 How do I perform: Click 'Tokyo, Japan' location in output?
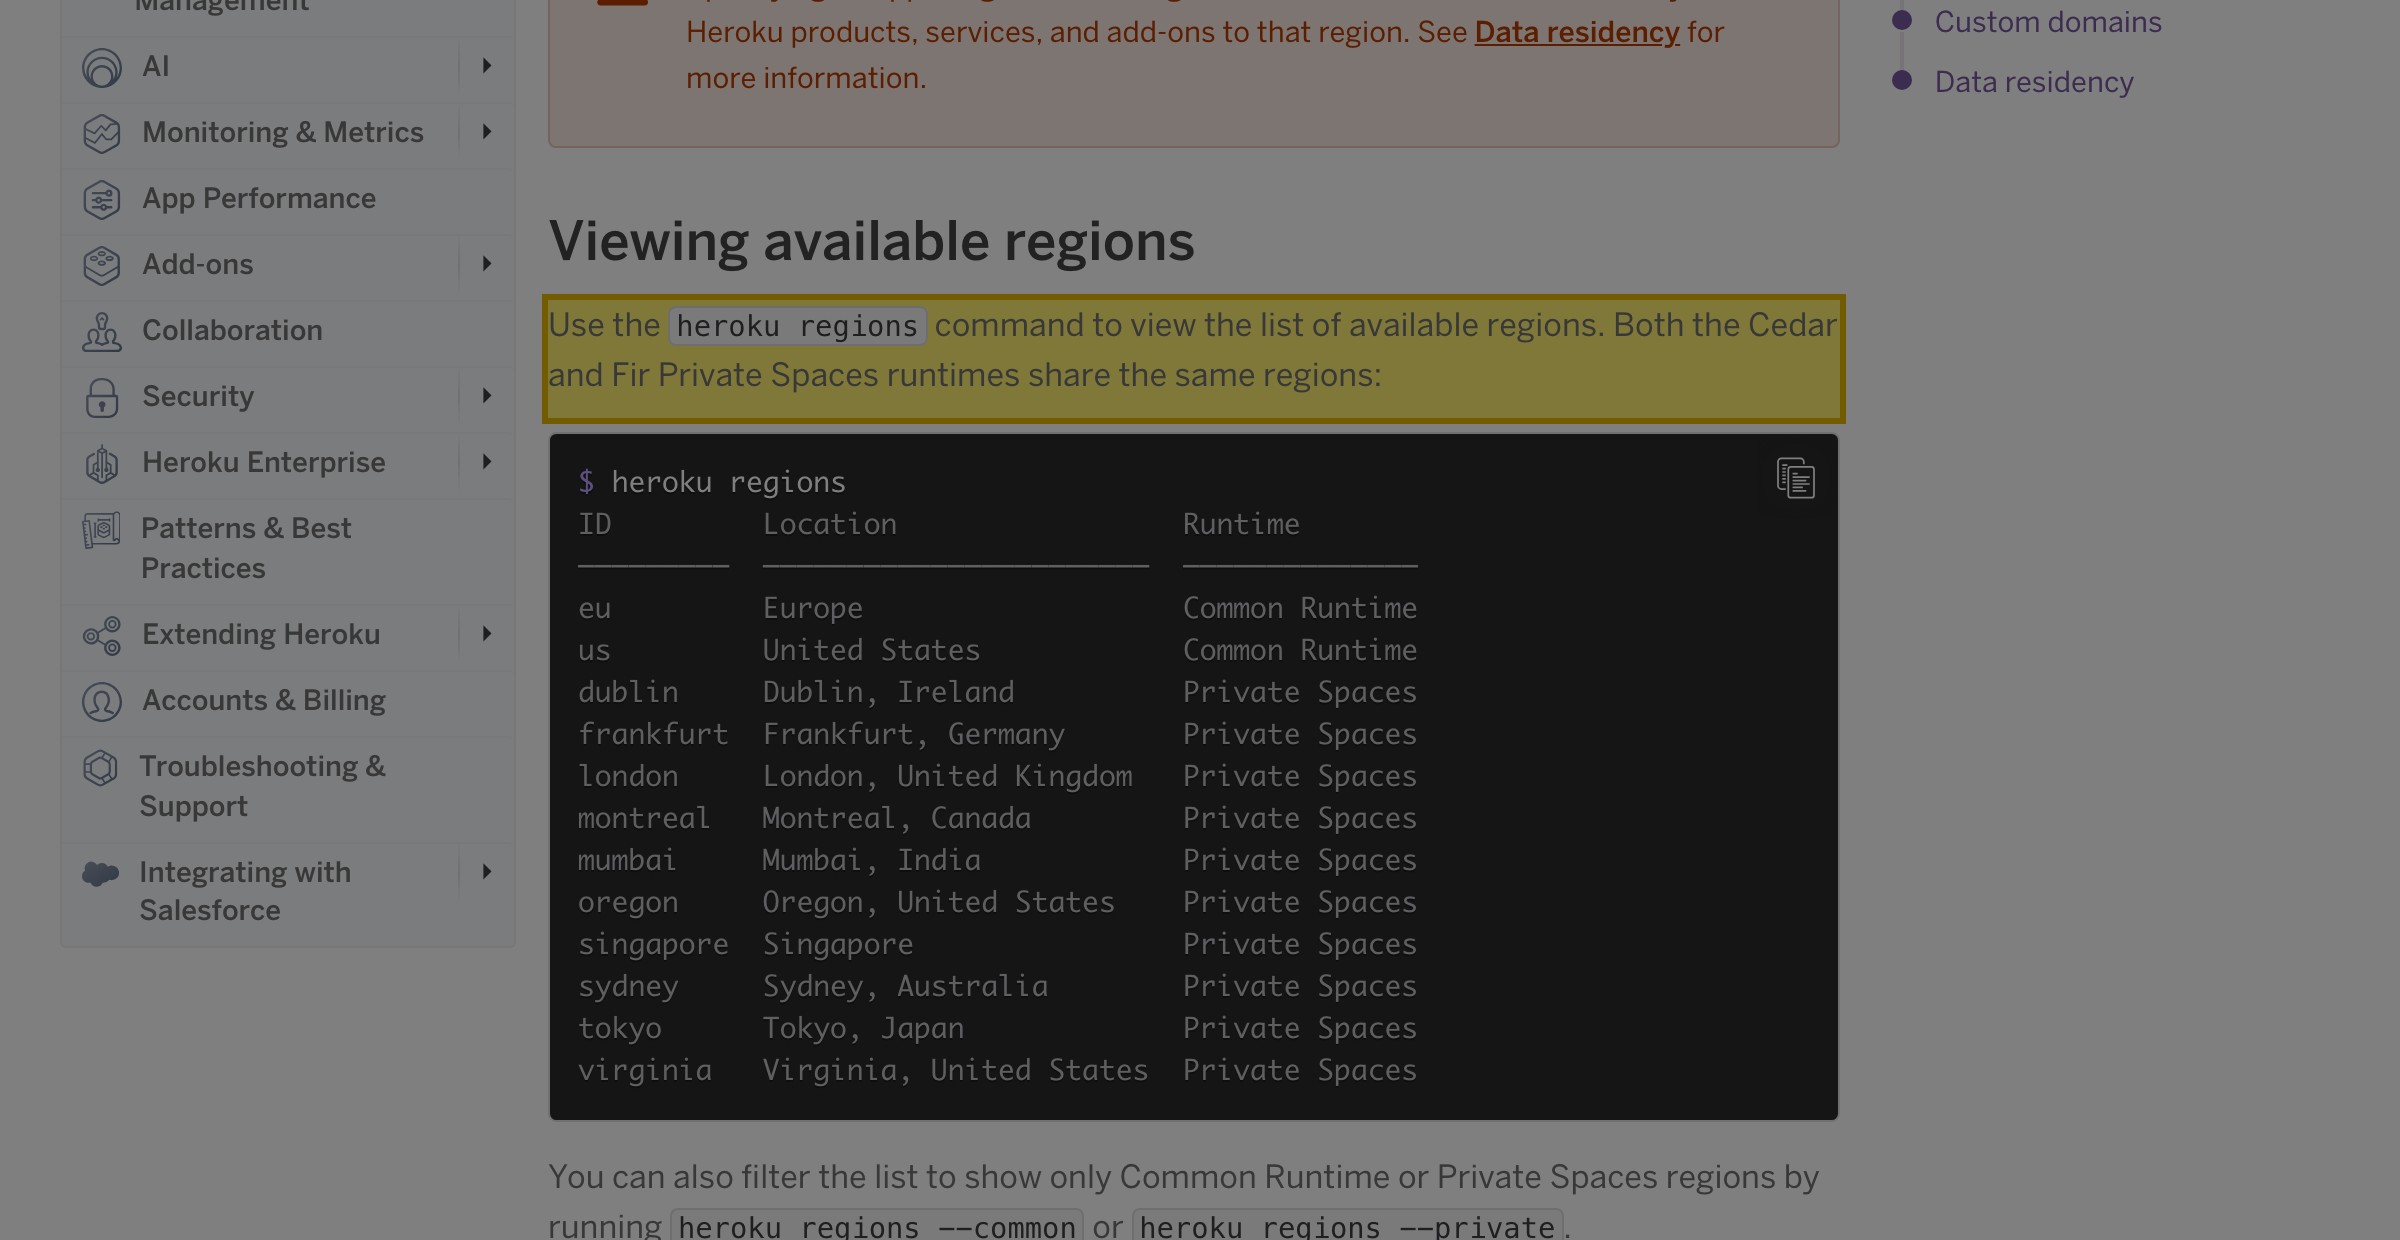pyautogui.click(x=863, y=1028)
